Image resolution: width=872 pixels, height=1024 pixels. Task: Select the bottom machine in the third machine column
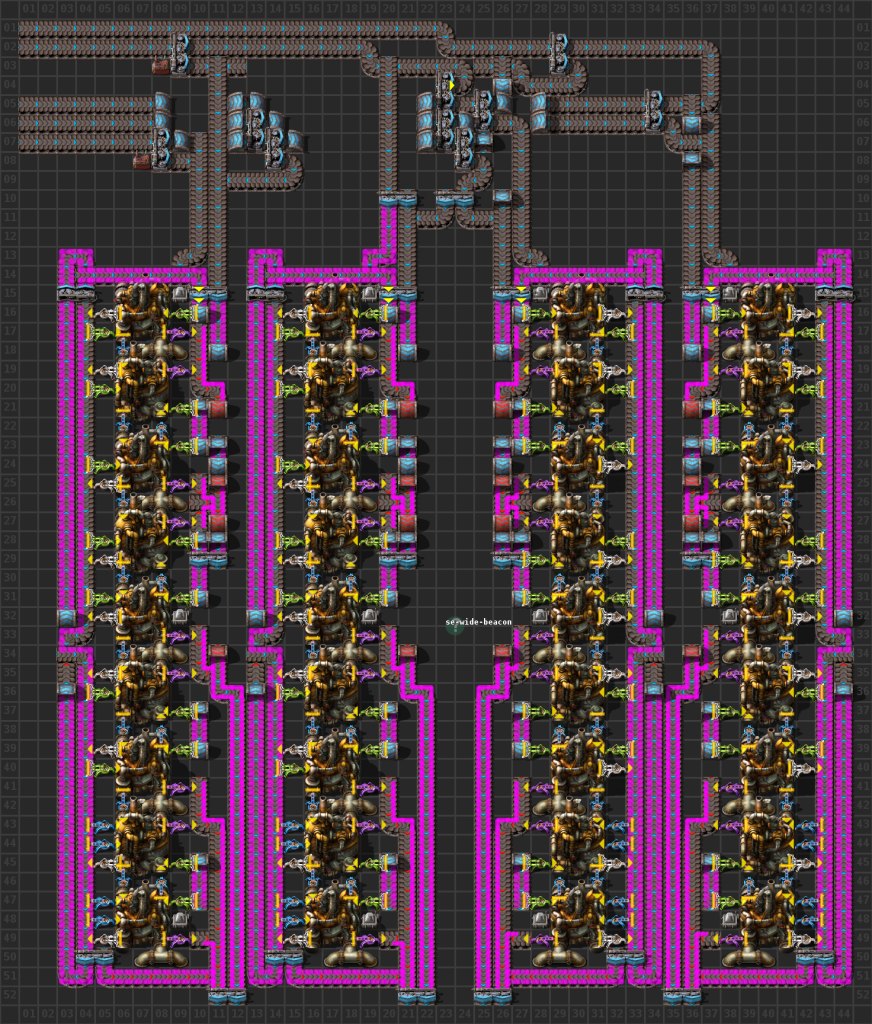578,918
